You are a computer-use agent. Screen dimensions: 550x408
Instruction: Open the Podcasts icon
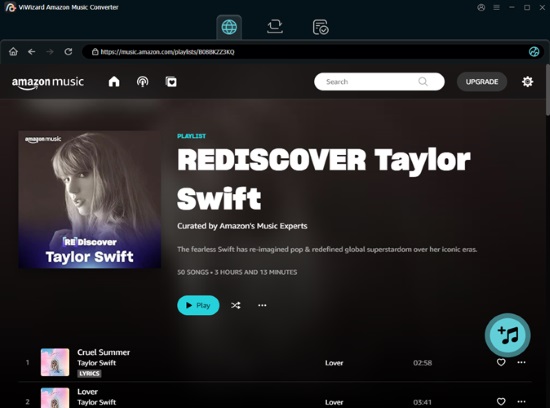coord(142,82)
